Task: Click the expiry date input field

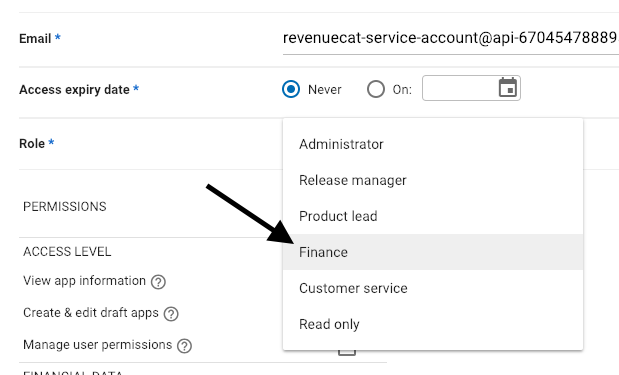Action: 471,88
